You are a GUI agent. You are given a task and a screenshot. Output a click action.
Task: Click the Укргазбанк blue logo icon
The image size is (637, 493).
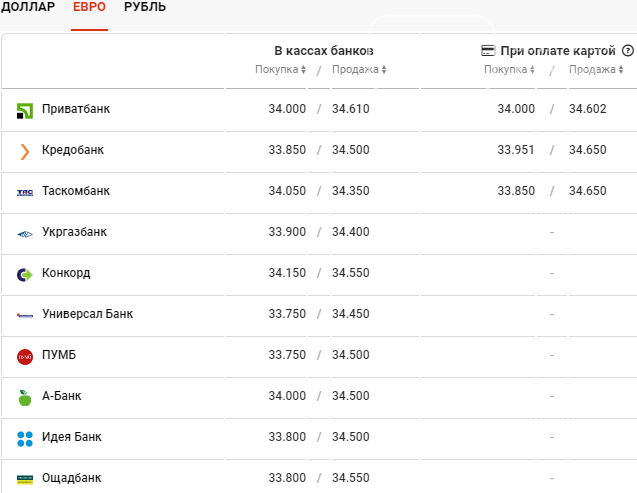(25, 234)
